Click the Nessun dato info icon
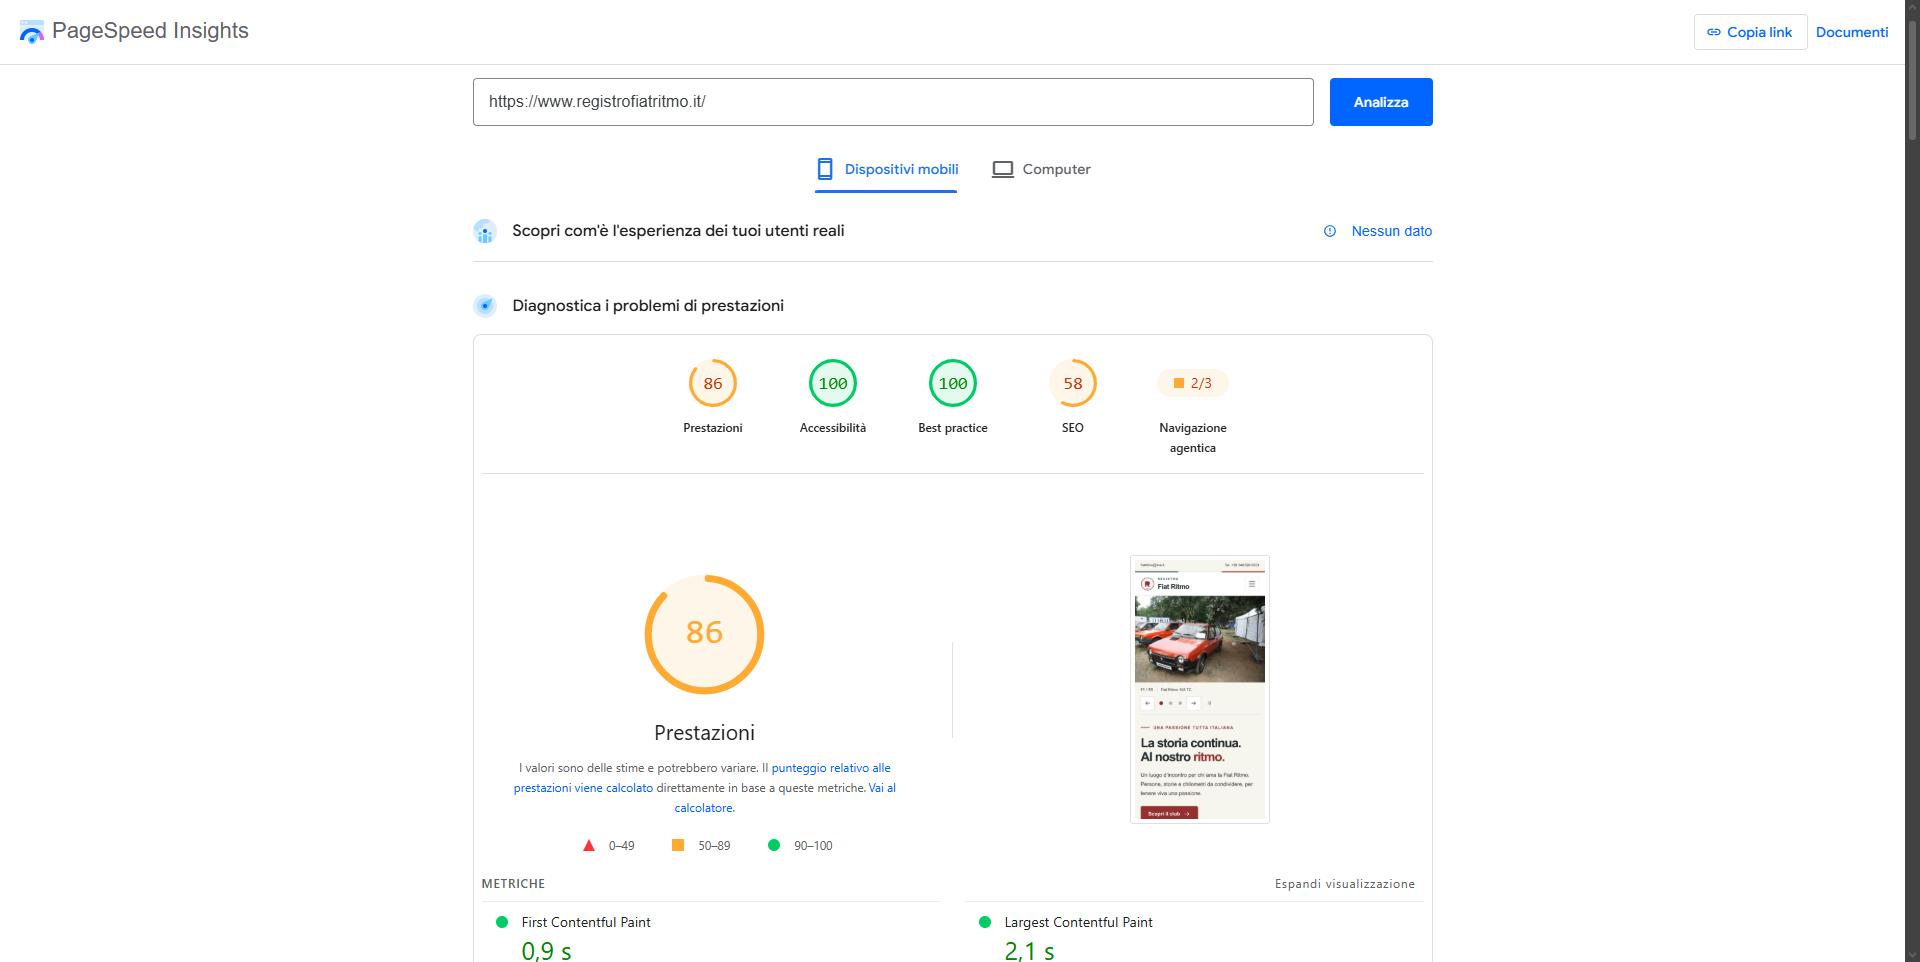The width and height of the screenshot is (1920, 962). pos(1330,231)
